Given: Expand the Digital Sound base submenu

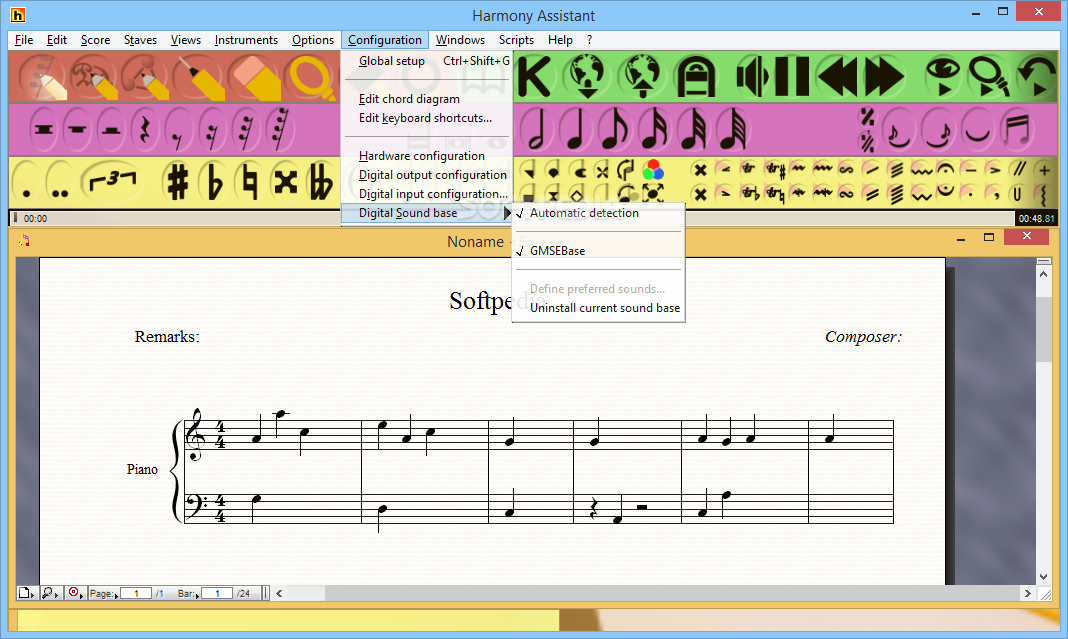Looking at the screenshot, I should point(427,213).
